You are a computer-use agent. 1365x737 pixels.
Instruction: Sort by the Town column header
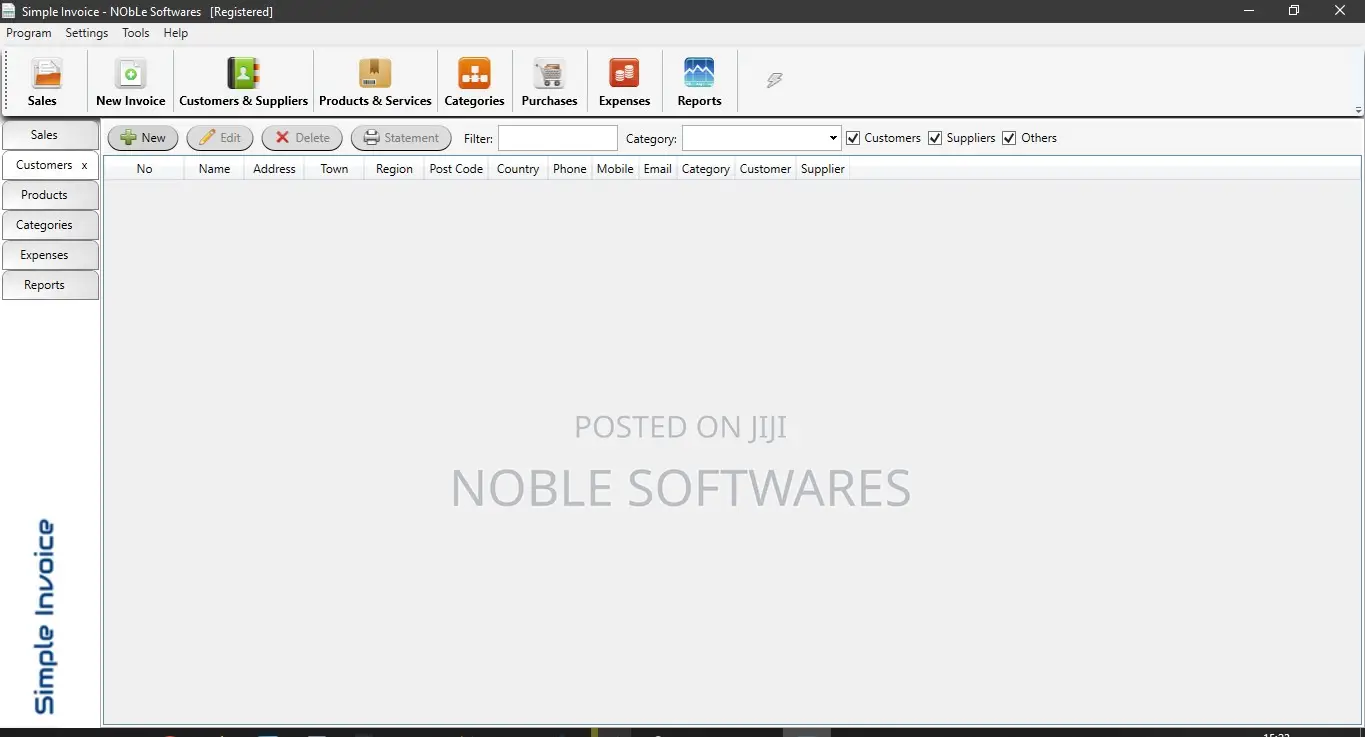(334, 169)
